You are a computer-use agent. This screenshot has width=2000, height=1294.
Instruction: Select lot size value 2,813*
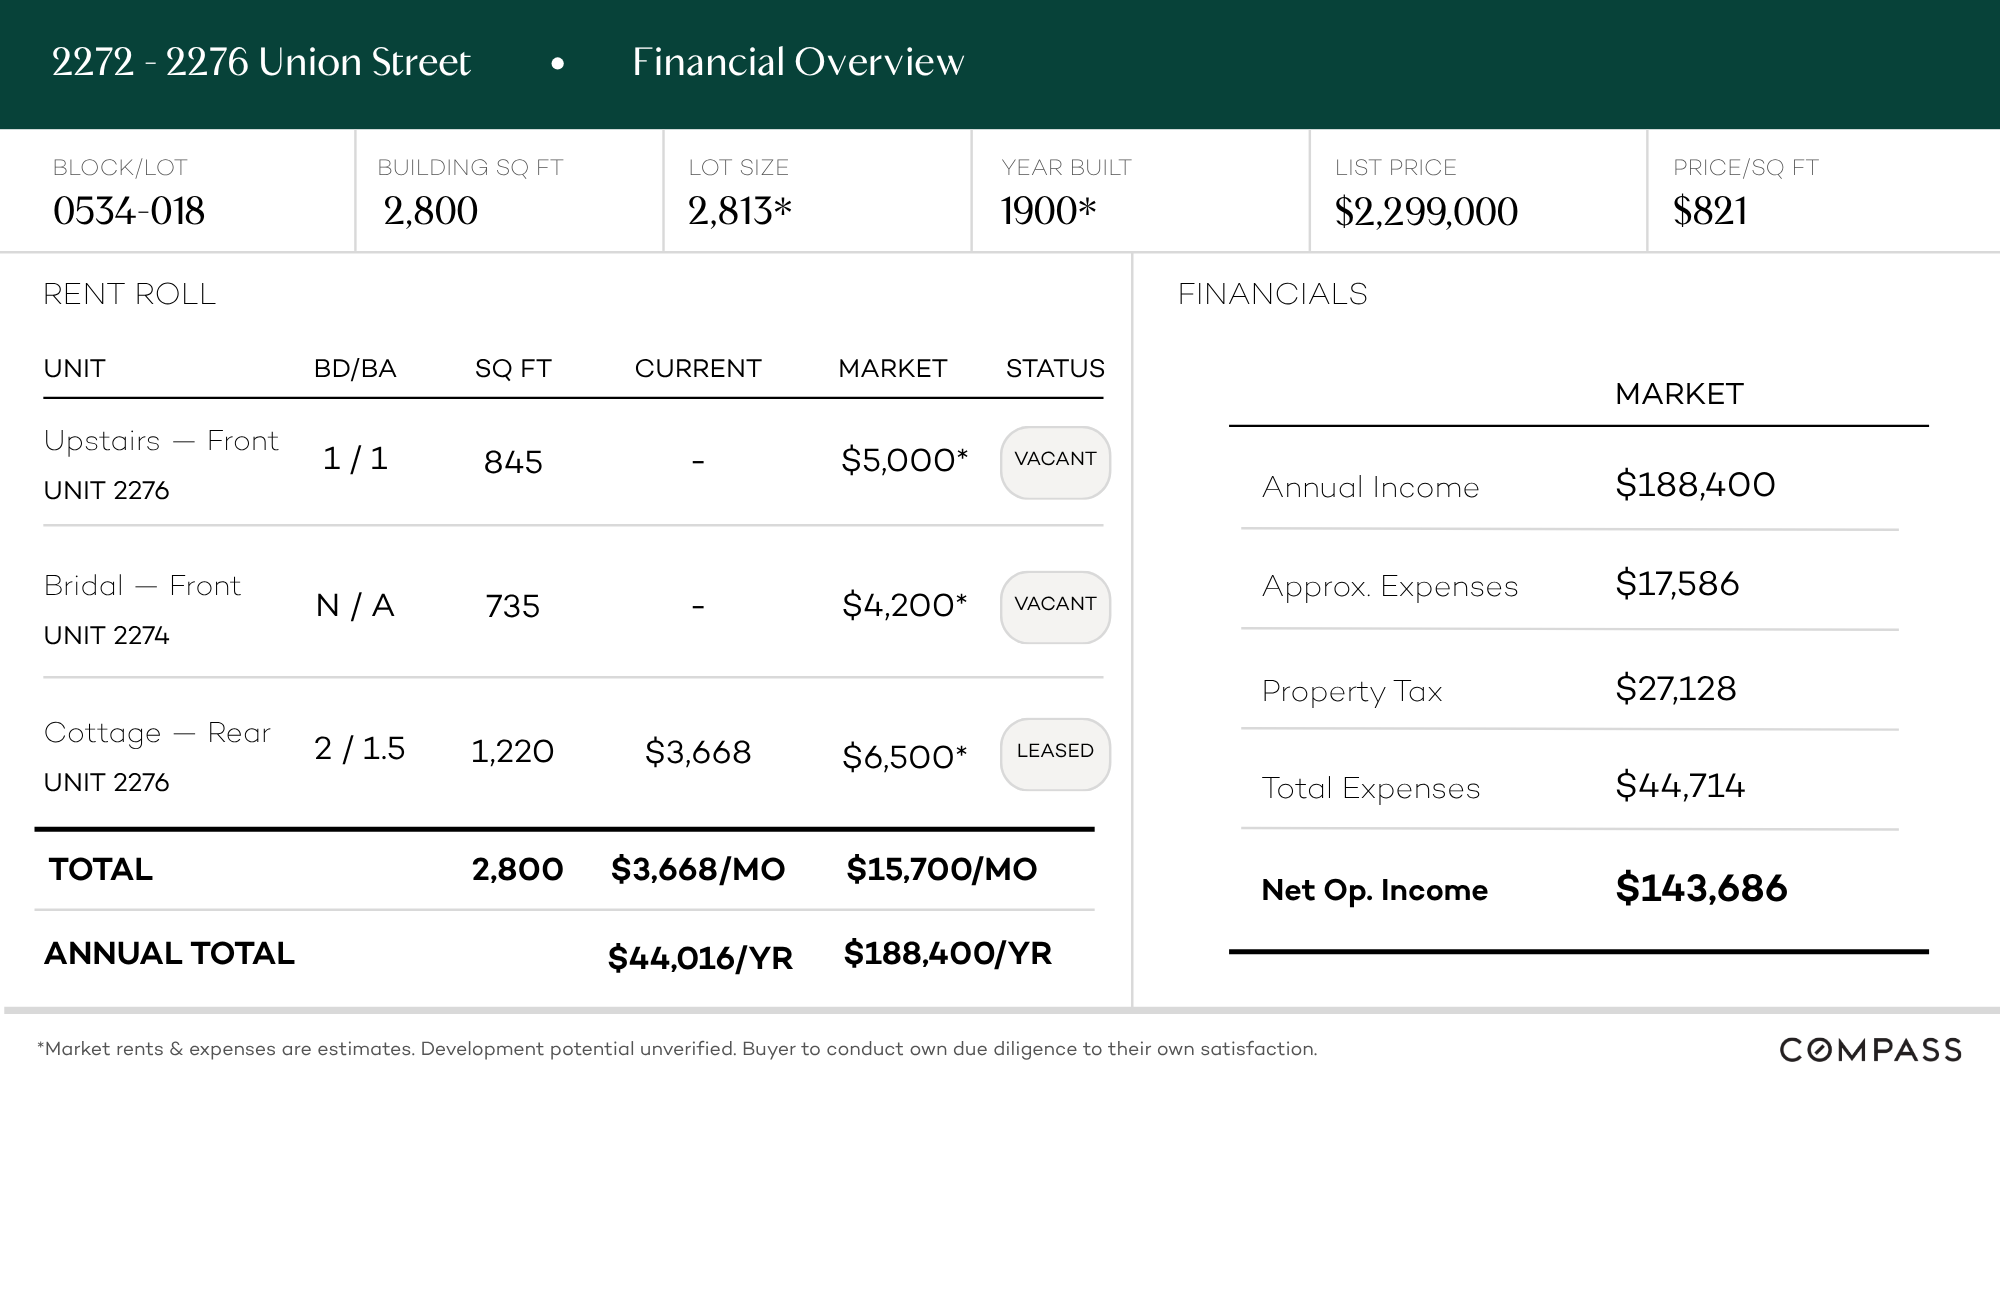(x=740, y=211)
